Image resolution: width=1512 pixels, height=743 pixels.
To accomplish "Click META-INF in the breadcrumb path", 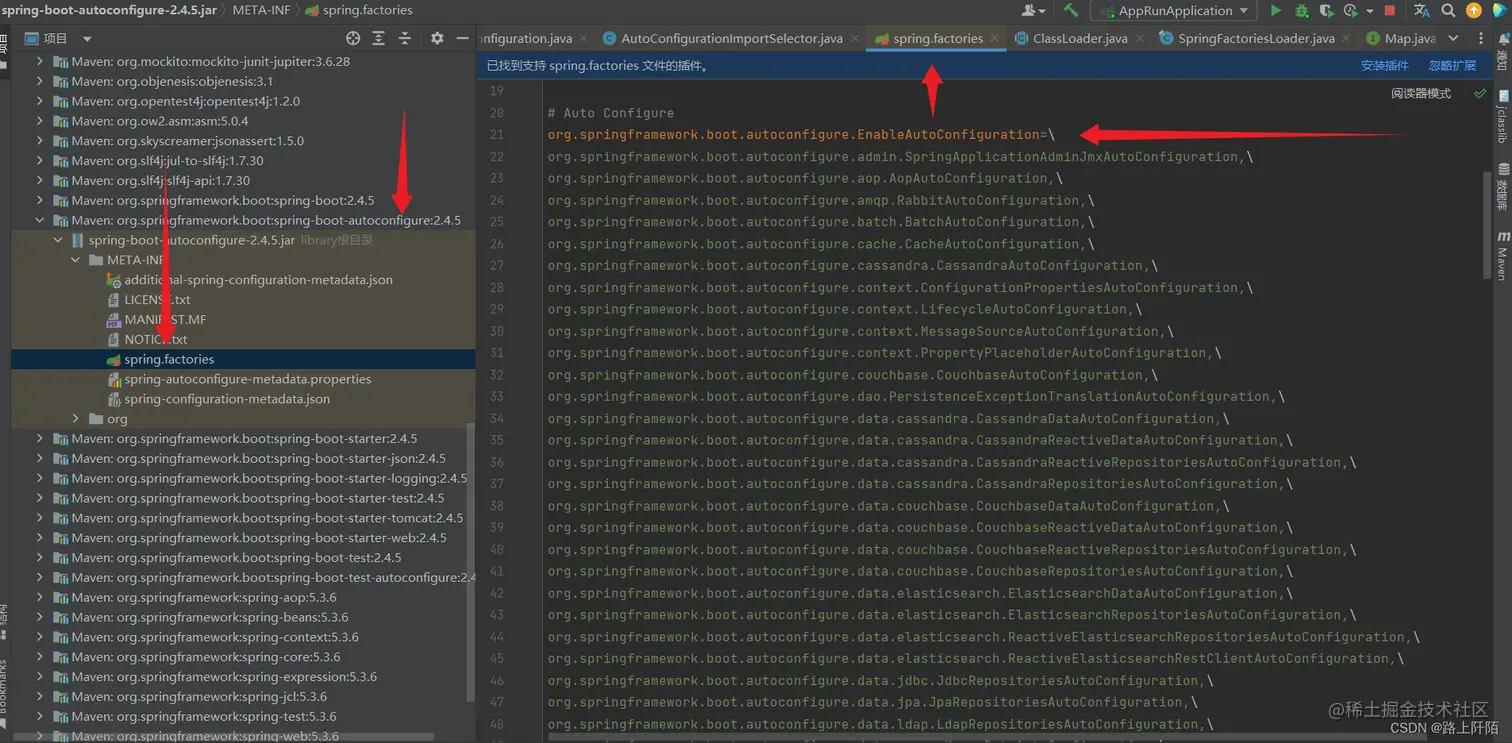I will pos(260,10).
